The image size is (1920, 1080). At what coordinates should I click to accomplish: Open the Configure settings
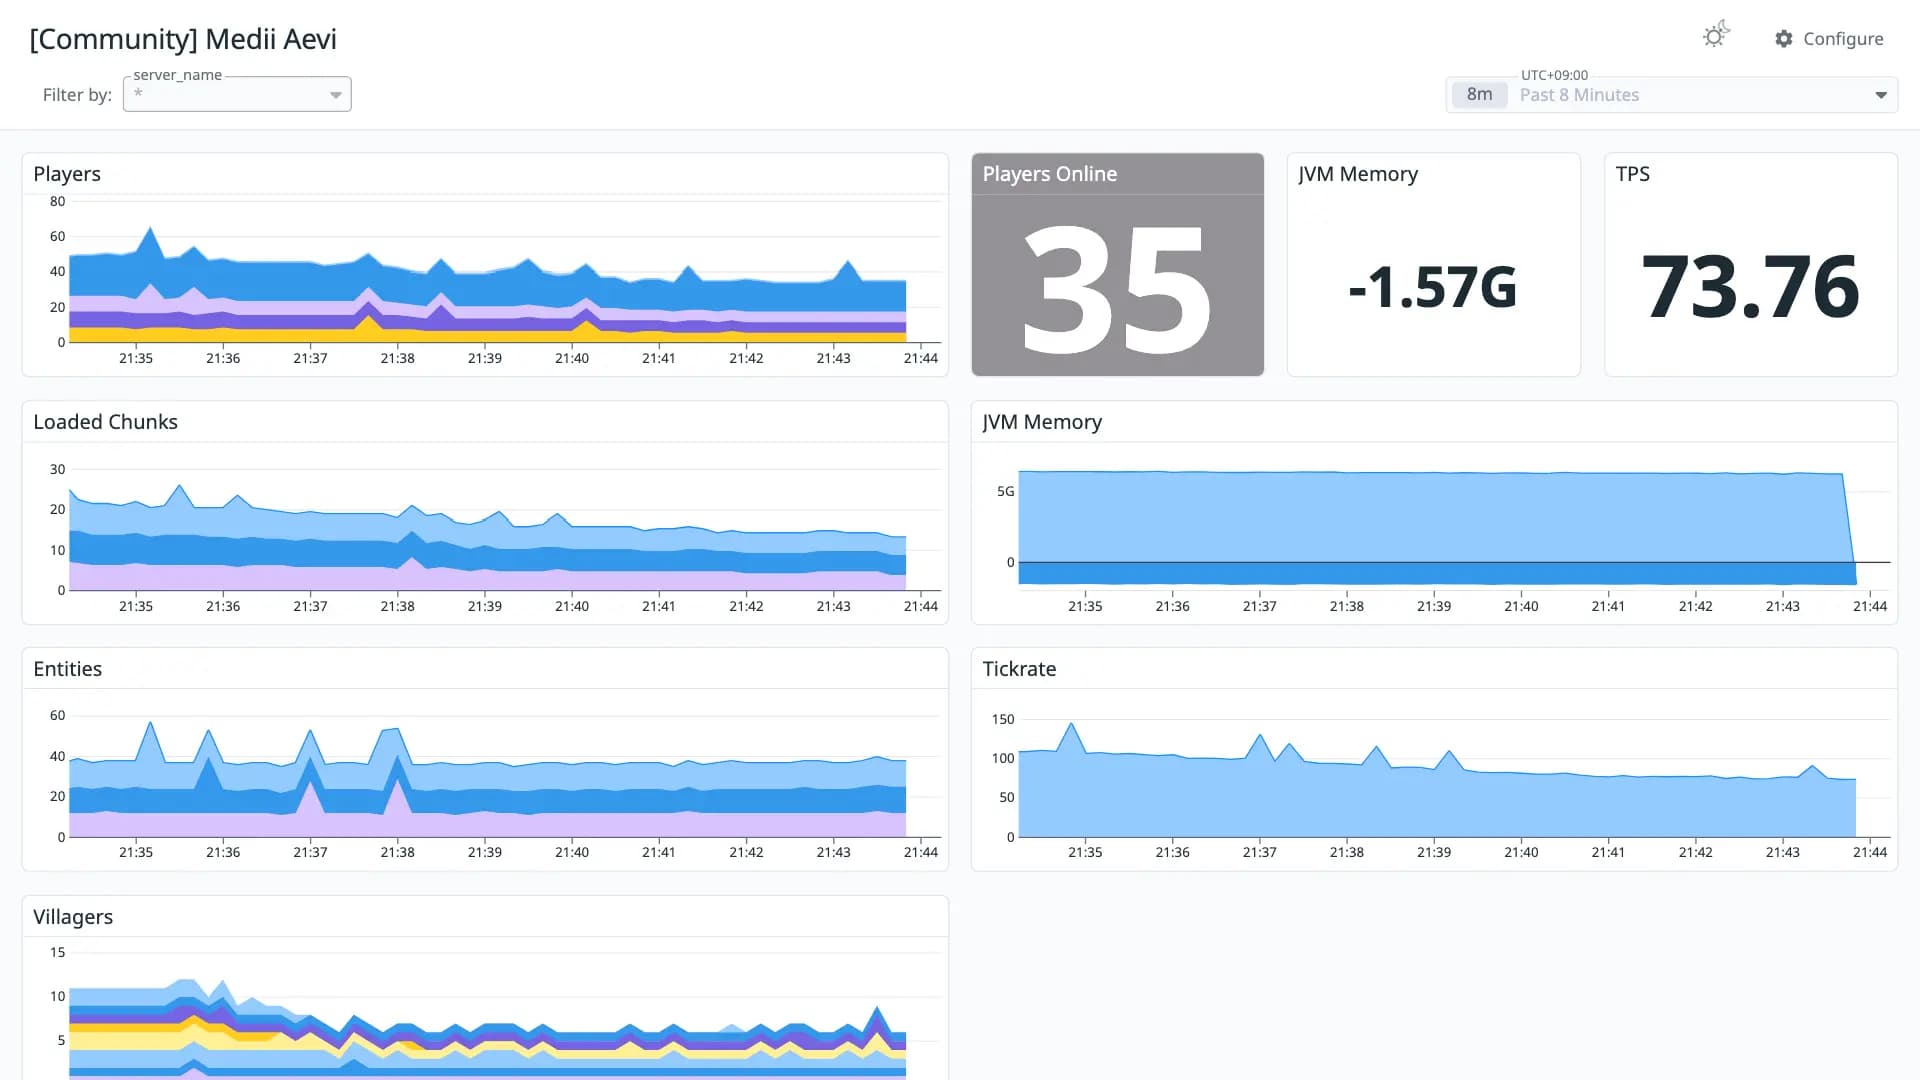coord(1829,39)
